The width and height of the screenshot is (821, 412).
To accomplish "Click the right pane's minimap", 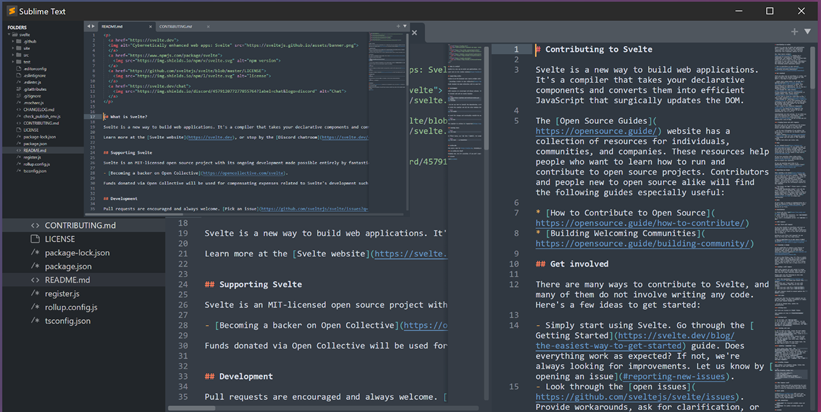I will (x=790, y=225).
